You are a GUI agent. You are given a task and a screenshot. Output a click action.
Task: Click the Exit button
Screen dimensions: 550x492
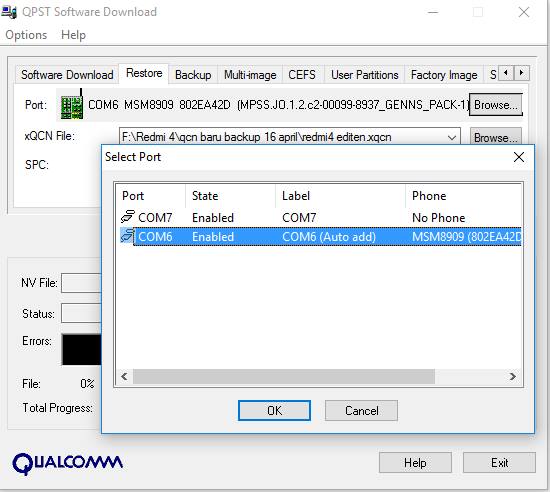tap(499, 463)
